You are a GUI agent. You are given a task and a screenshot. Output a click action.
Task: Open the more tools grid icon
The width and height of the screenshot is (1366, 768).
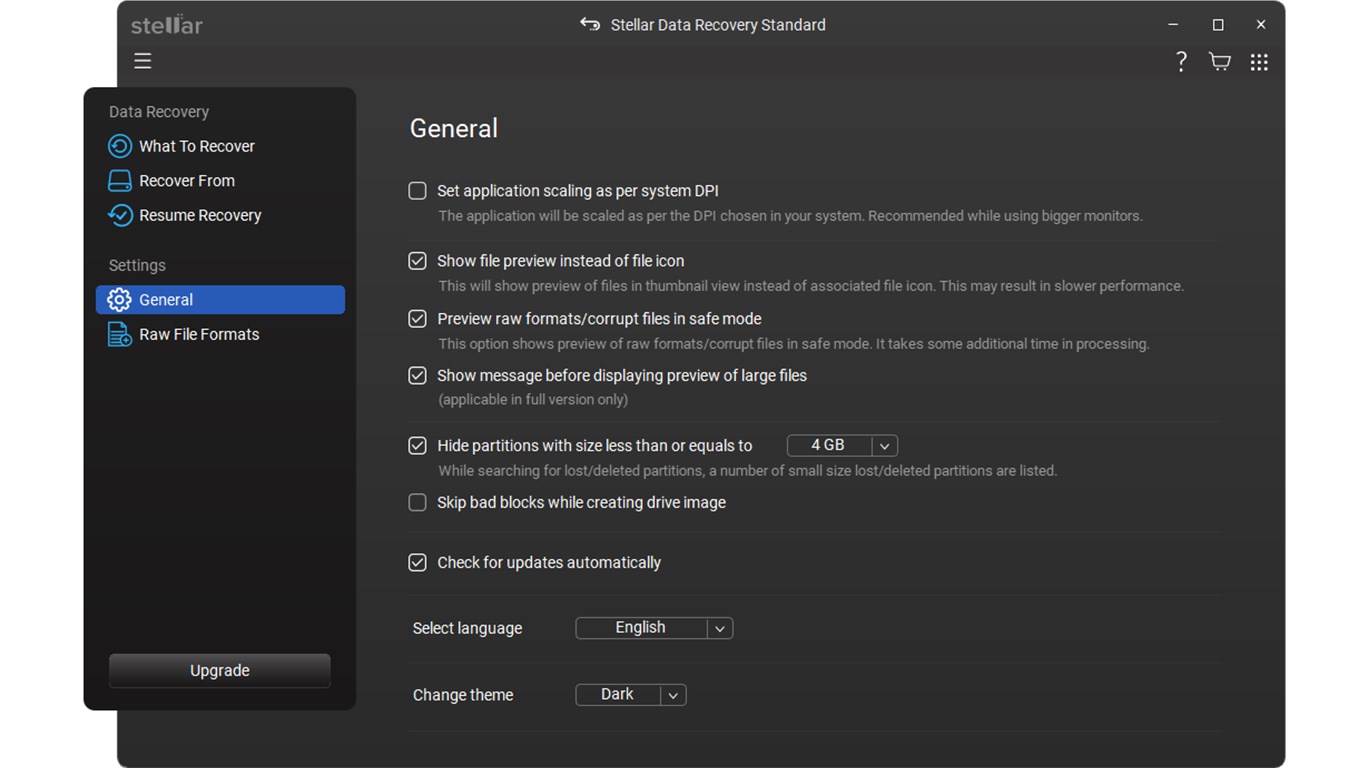click(1259, 62)
